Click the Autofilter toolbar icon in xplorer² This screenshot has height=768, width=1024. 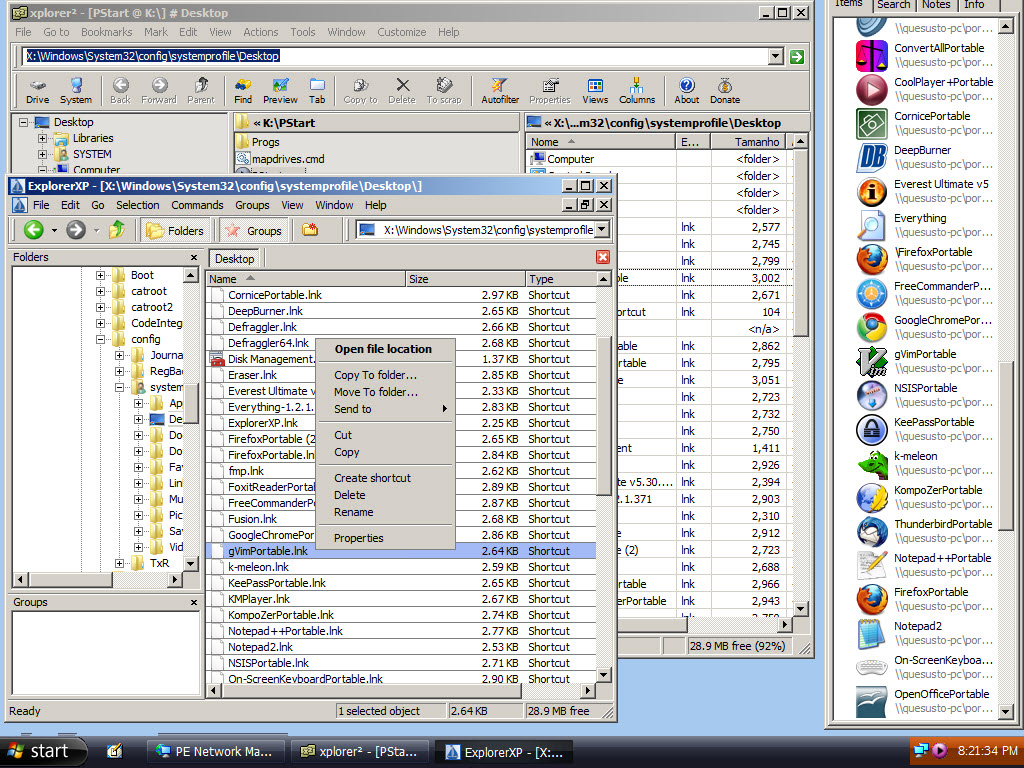click(499, 90)
